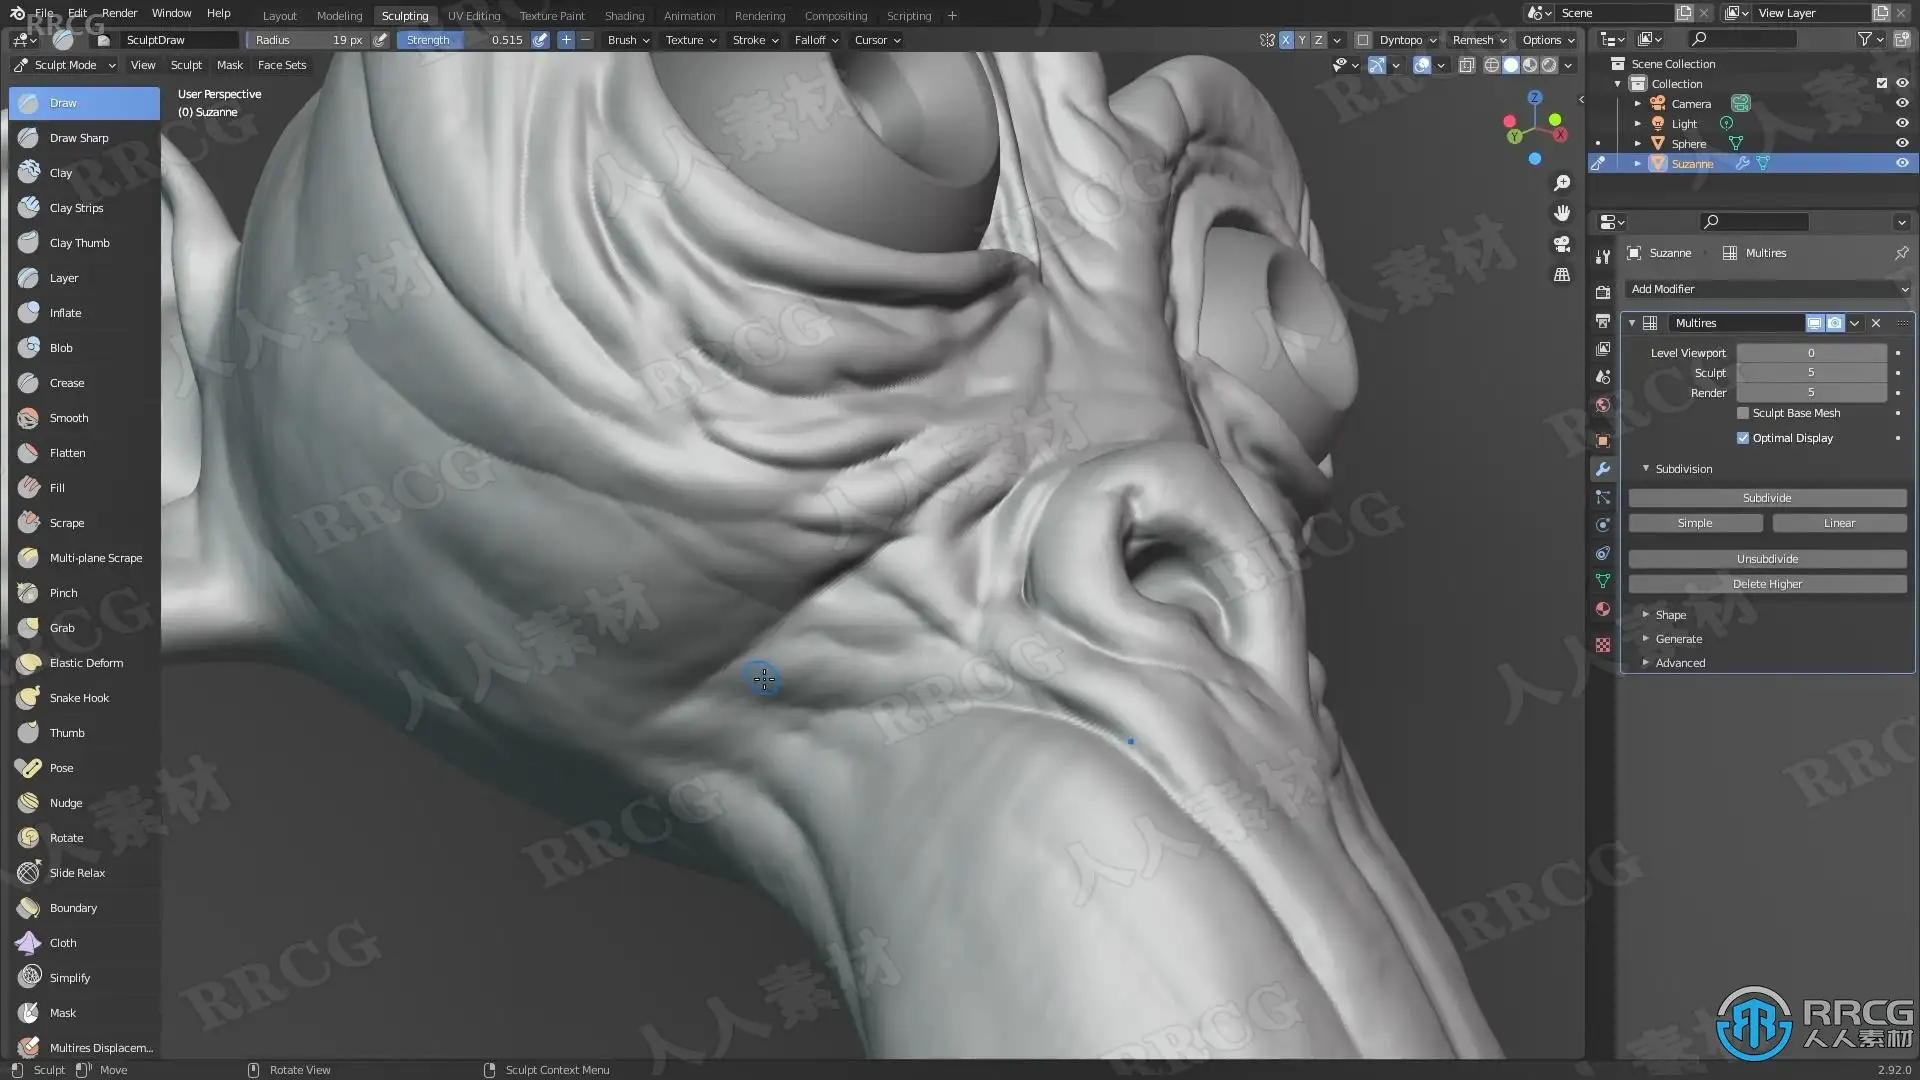The height and width of the screenshot is (1080, 1920).
Task: Select the Grab brush icon
Action: [29, 628]
